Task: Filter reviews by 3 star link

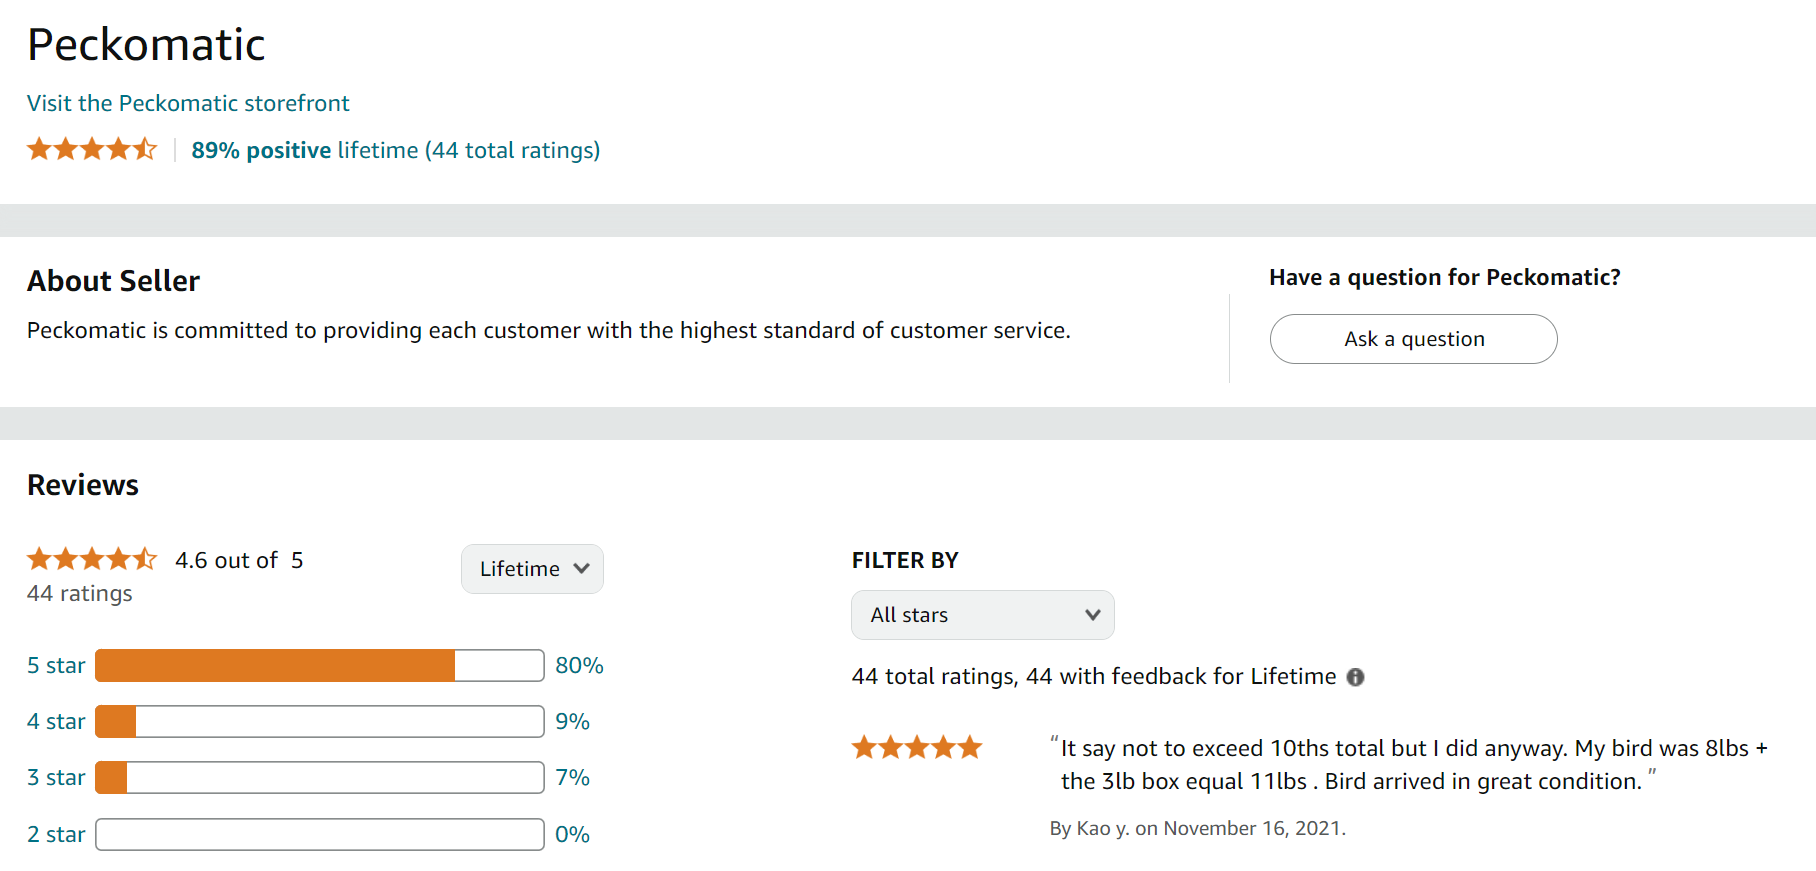Action: click(x=56, y=777)
